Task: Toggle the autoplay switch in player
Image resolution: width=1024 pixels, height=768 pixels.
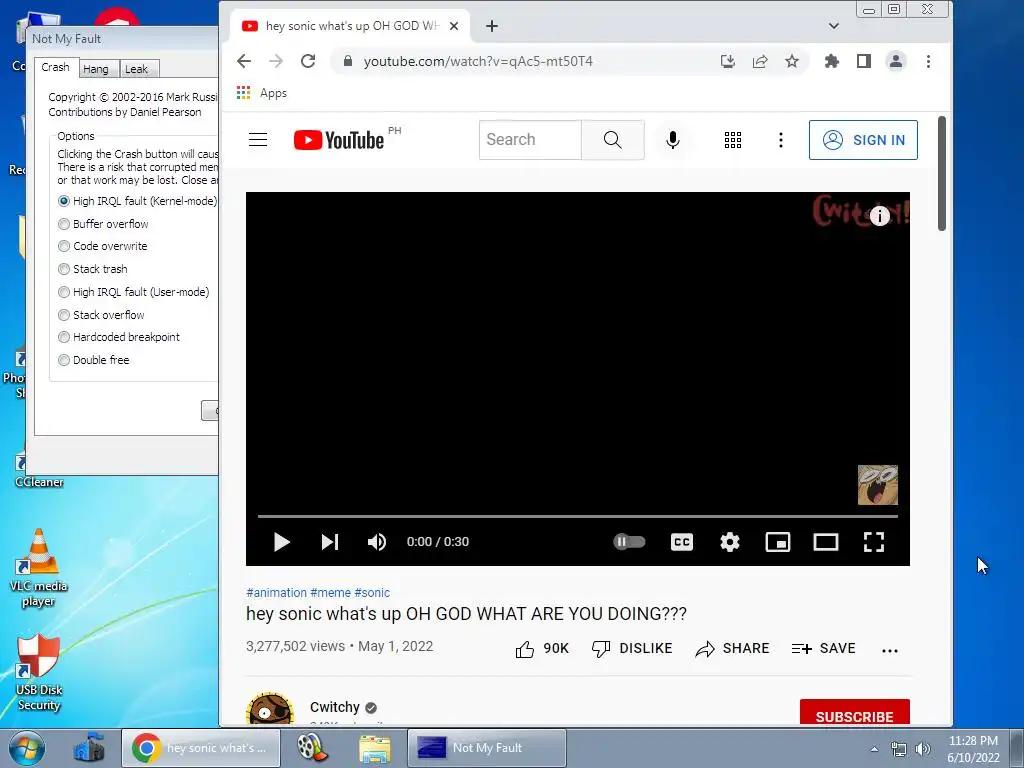Action: tap(629, 541)
